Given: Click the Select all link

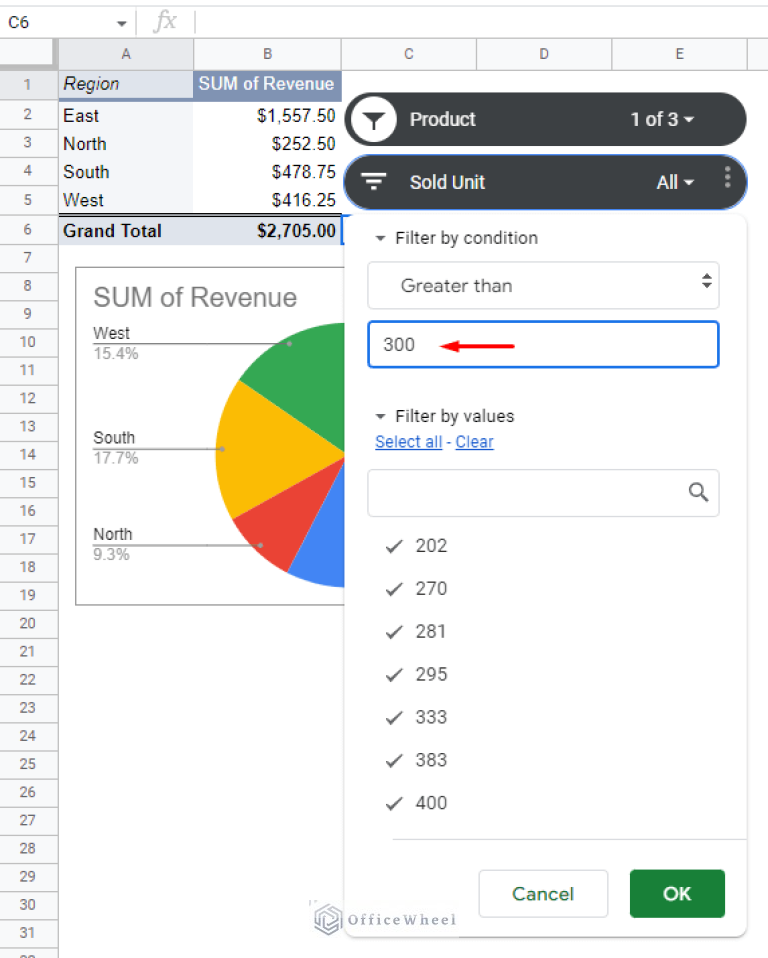Looking at the screenshot, I should click(408, 442).
